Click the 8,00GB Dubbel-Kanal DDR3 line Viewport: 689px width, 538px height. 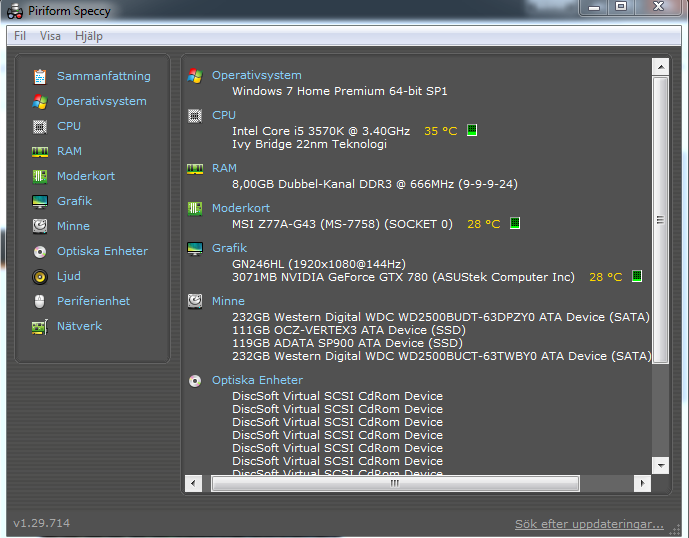click(375, 184)
